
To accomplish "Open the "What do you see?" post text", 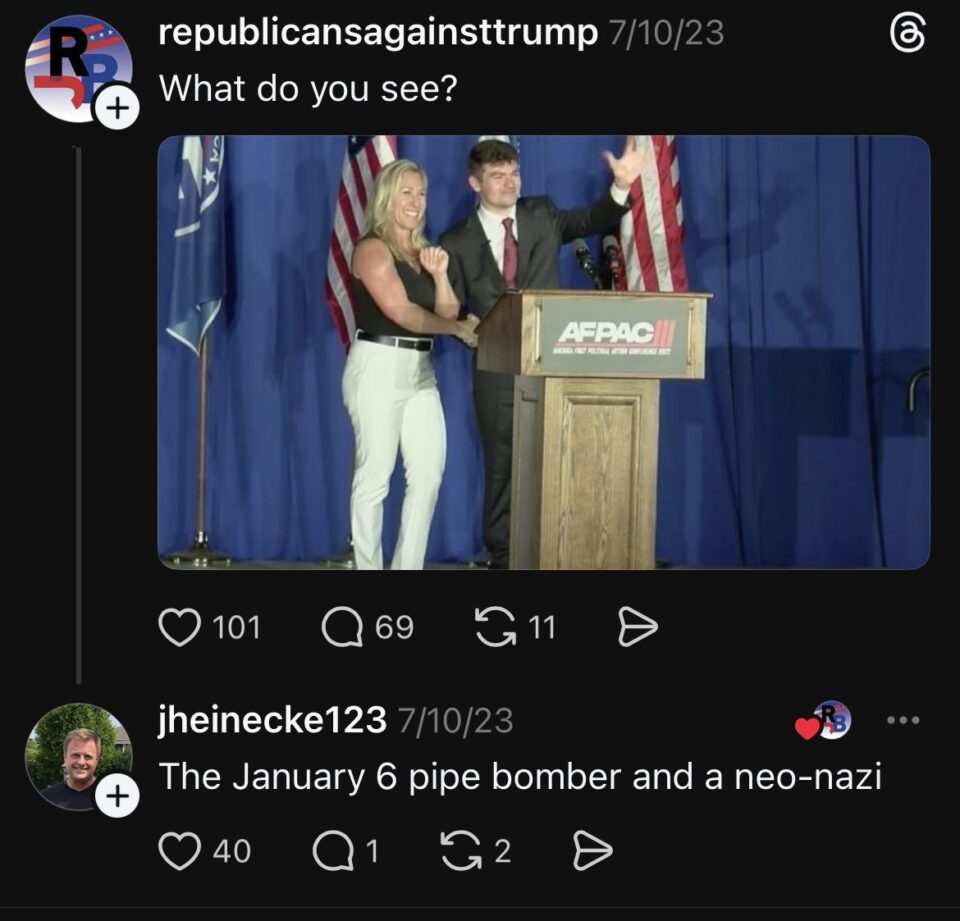I will [308, 88].
